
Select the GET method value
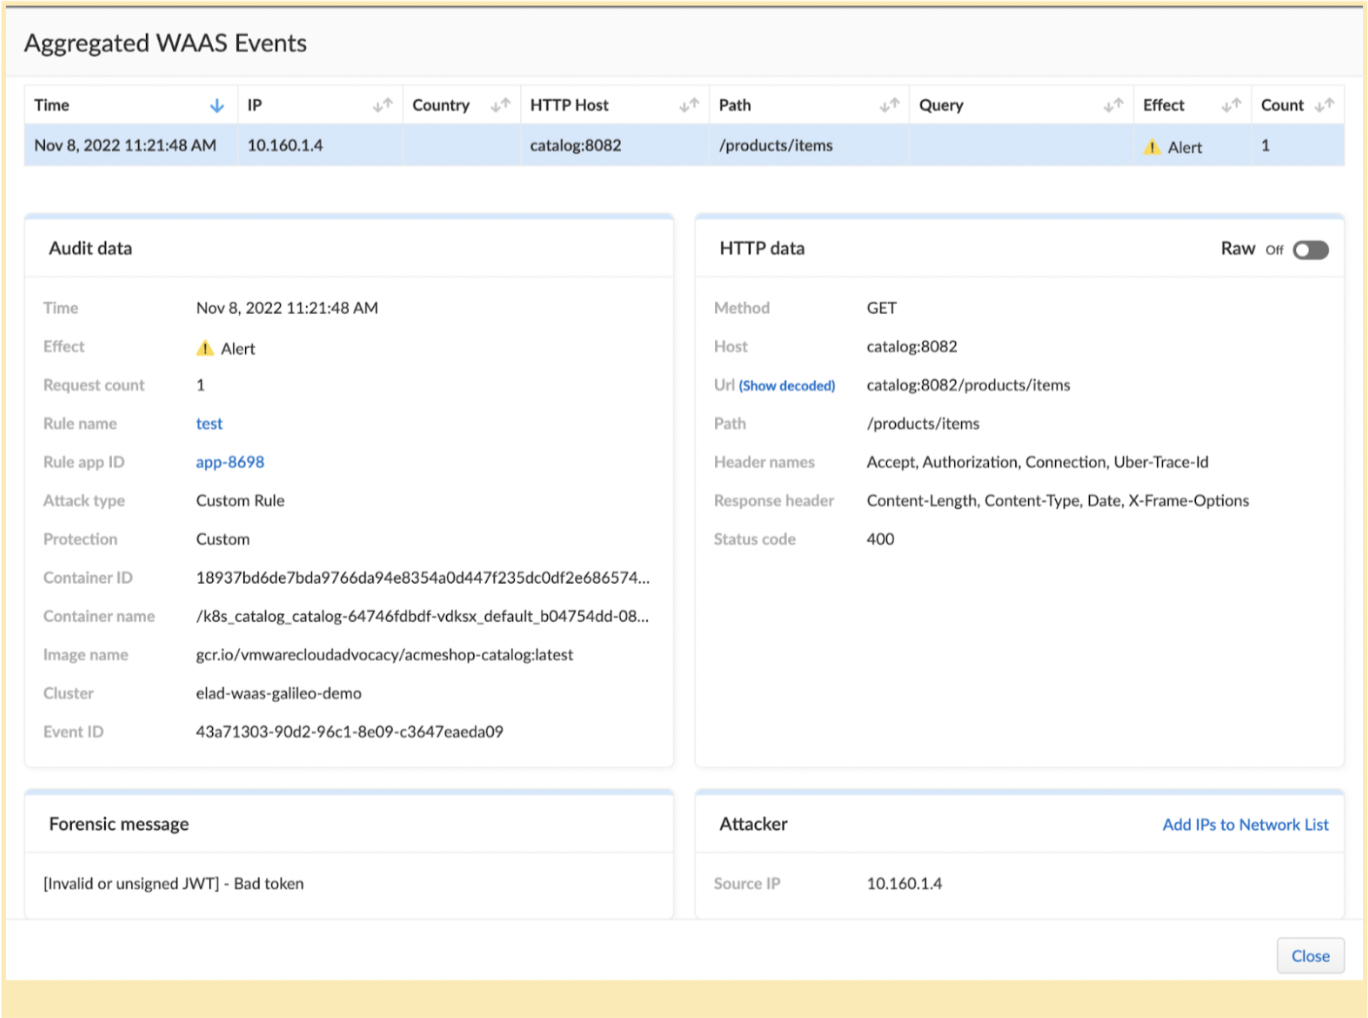click(x=882, y=308)
